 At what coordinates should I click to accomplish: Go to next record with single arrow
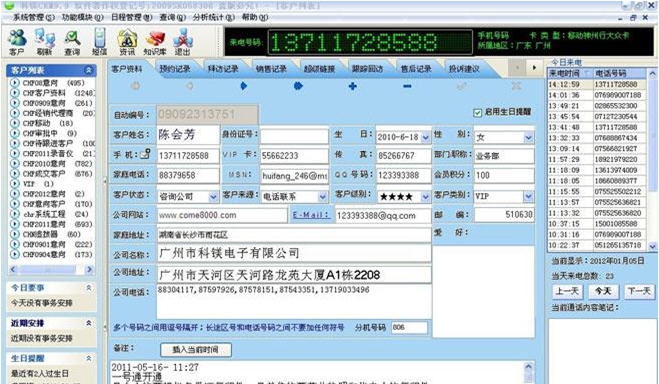coord(243,86)
